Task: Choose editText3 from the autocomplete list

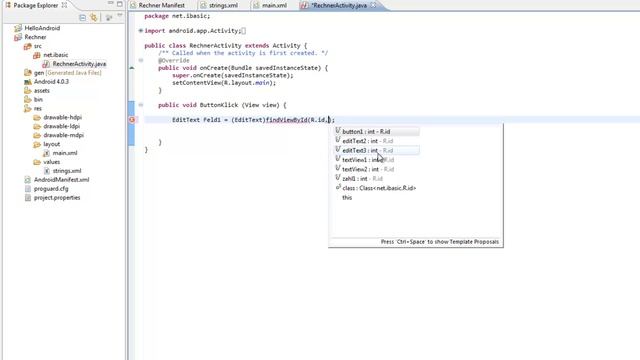Action: (377, 150)
